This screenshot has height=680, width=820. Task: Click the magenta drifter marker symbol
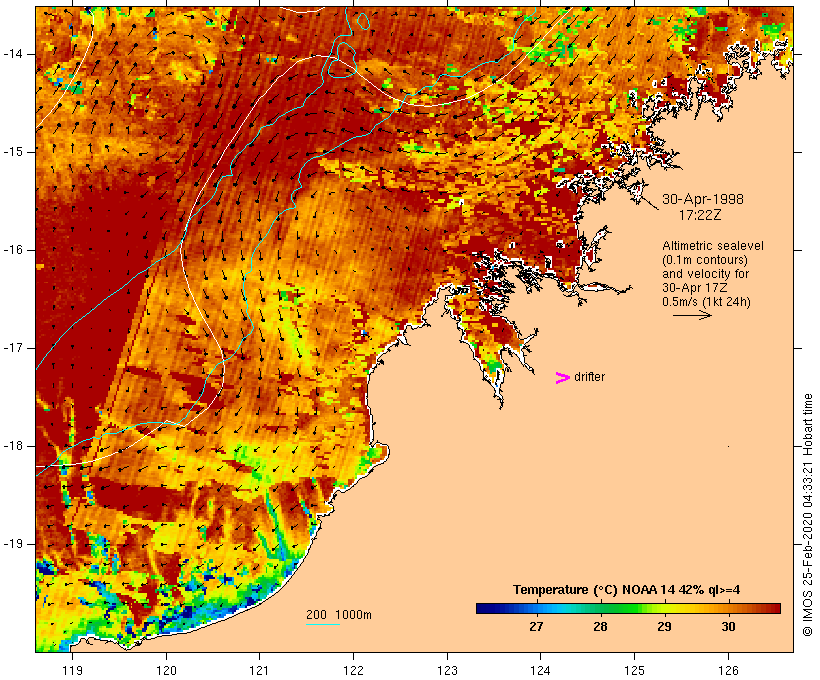click(562, 378)
